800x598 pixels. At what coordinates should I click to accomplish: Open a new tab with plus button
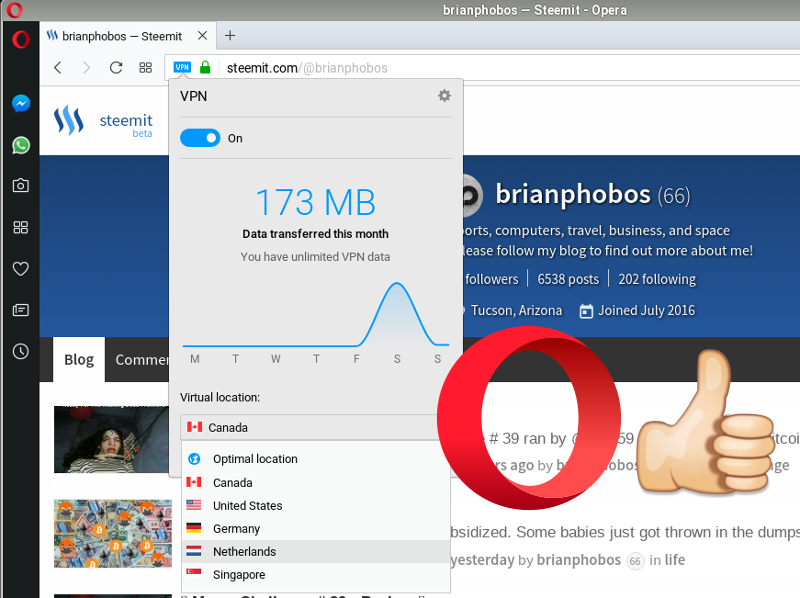point(230,36)
